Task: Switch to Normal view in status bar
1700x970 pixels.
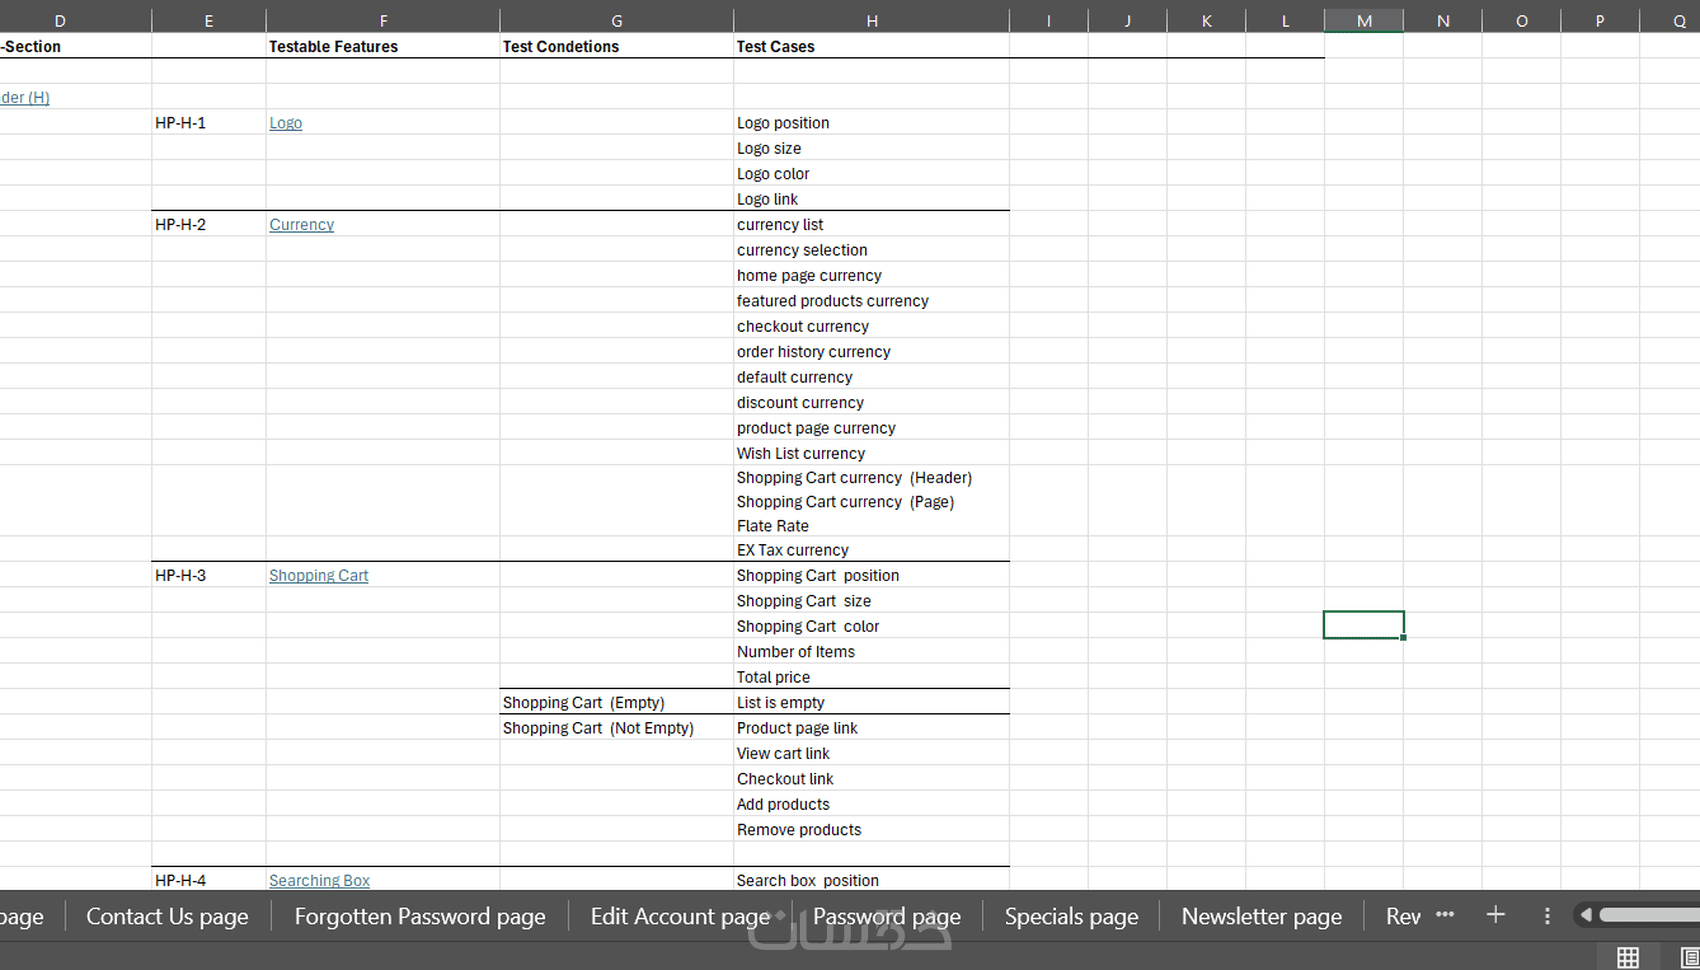Action: tap(1628, 957)
